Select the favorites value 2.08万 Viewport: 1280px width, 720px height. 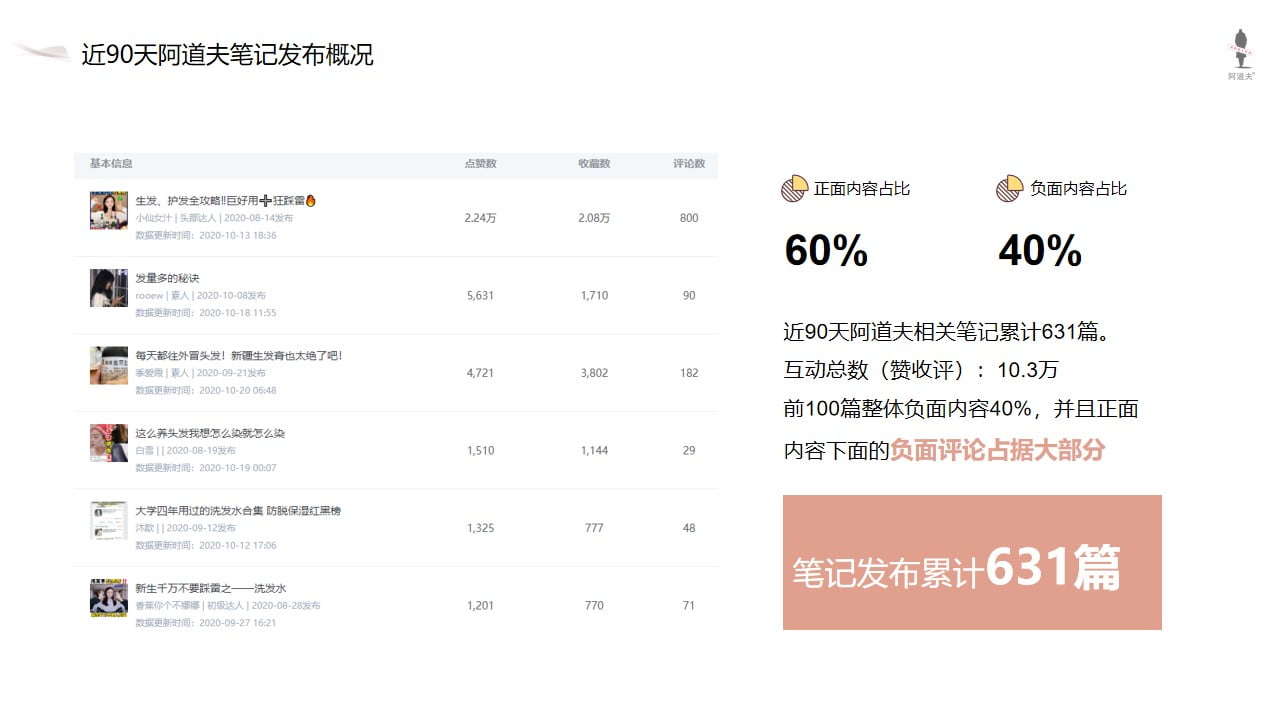click(x=594, y=218)
